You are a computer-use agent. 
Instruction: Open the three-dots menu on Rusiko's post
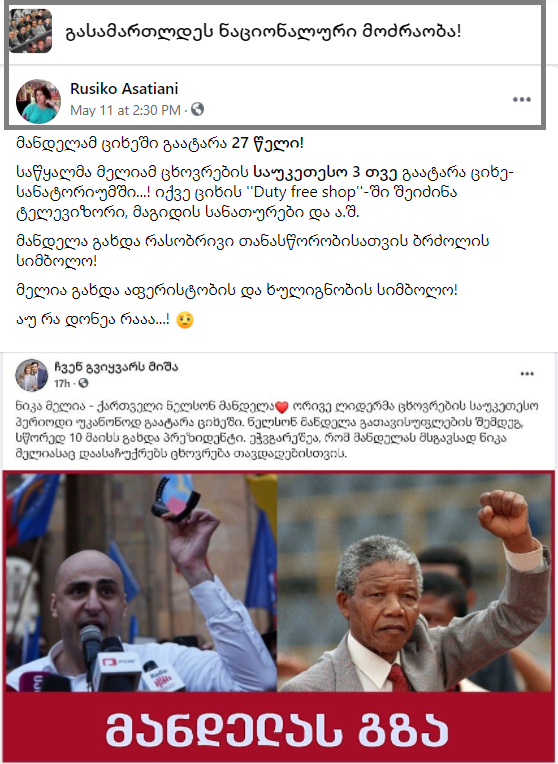pyautogui.click(x=521, y=99)
